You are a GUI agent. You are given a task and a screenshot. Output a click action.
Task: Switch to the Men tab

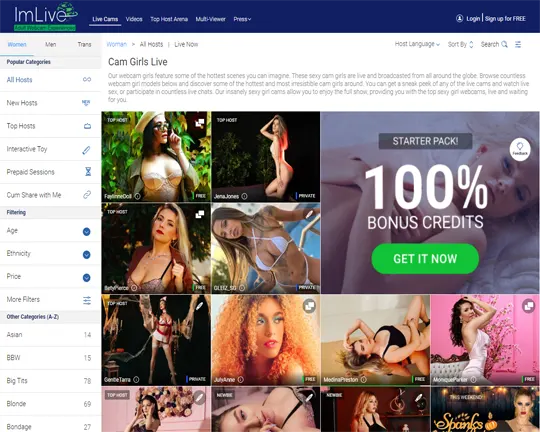[x=51, y=44]
